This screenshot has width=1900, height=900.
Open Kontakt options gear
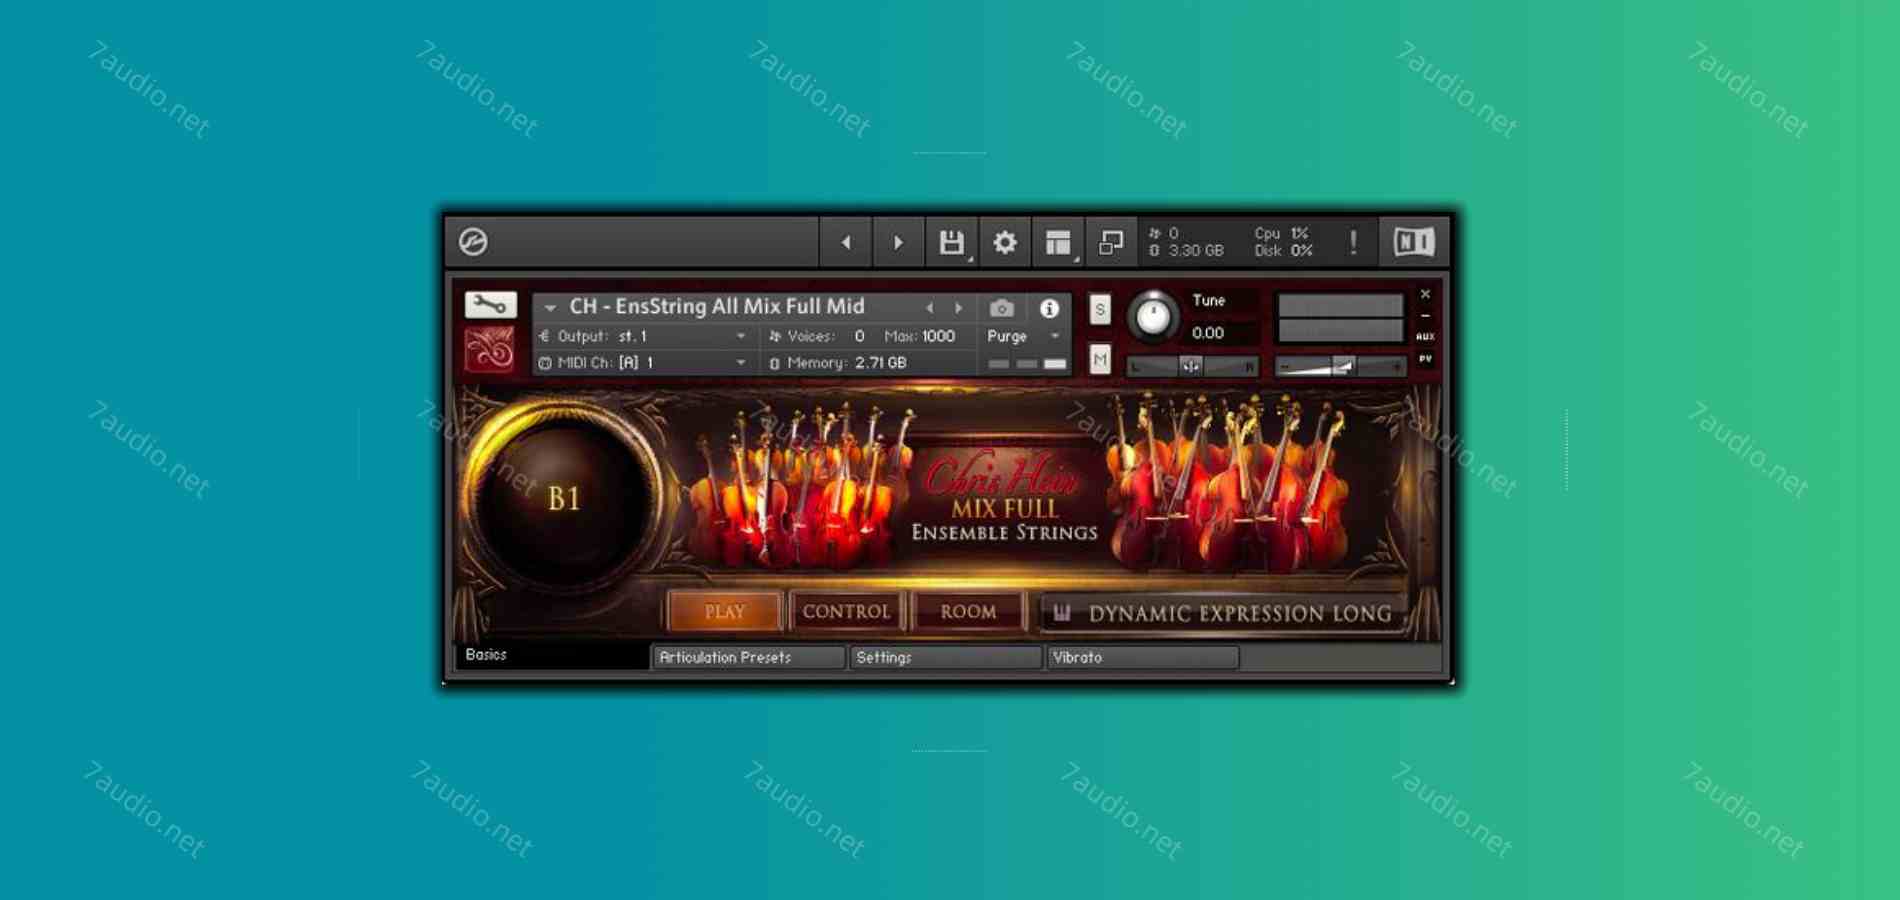click(1005, 242)
